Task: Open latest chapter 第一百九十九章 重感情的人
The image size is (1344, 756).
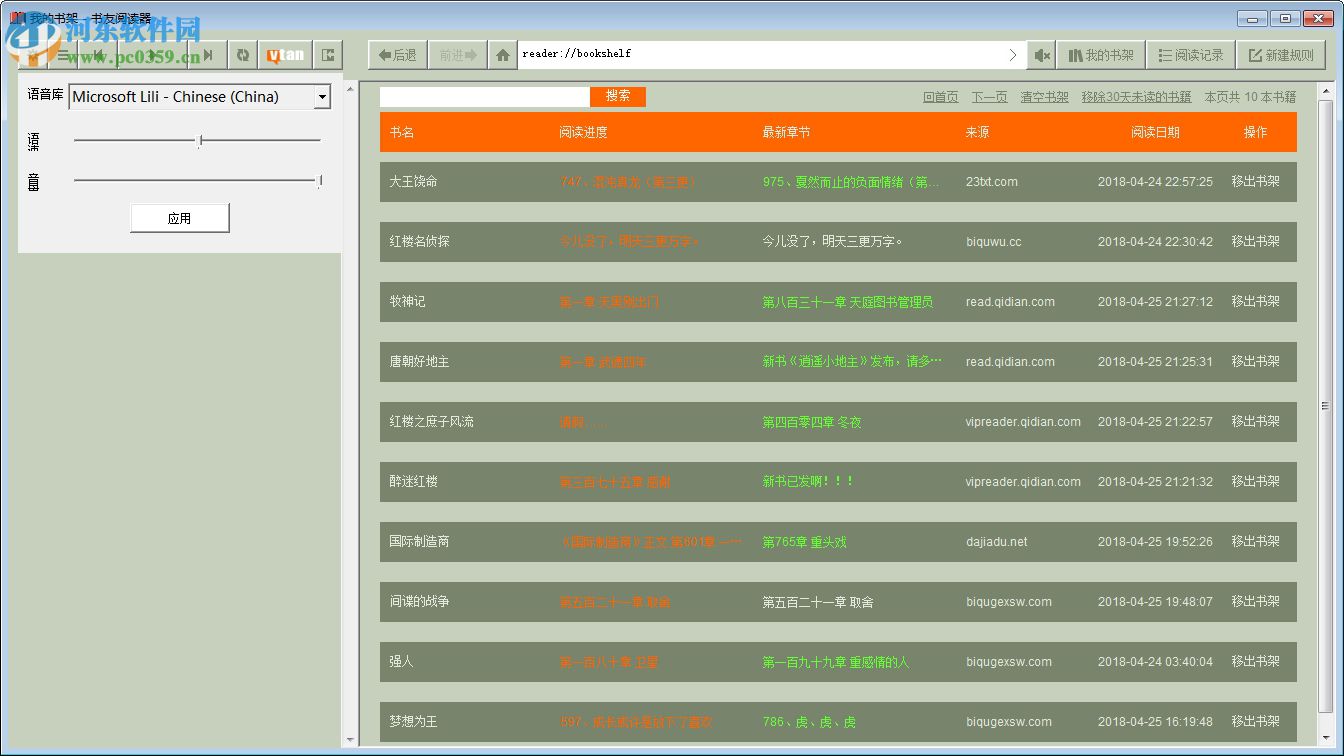Action: coord(835,662)
